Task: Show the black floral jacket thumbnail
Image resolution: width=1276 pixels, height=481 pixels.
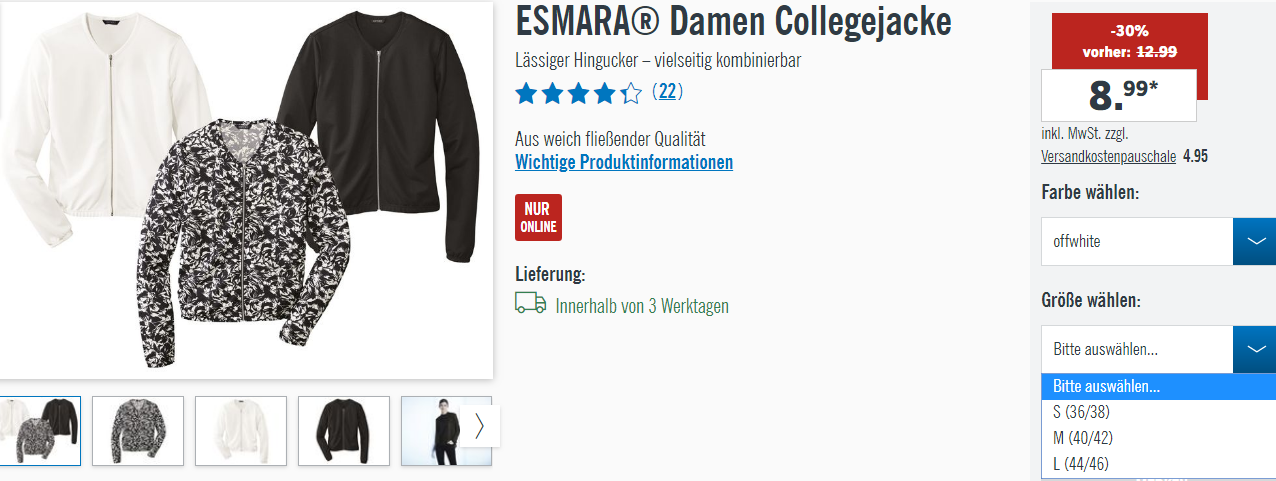Action: point(138,431)
